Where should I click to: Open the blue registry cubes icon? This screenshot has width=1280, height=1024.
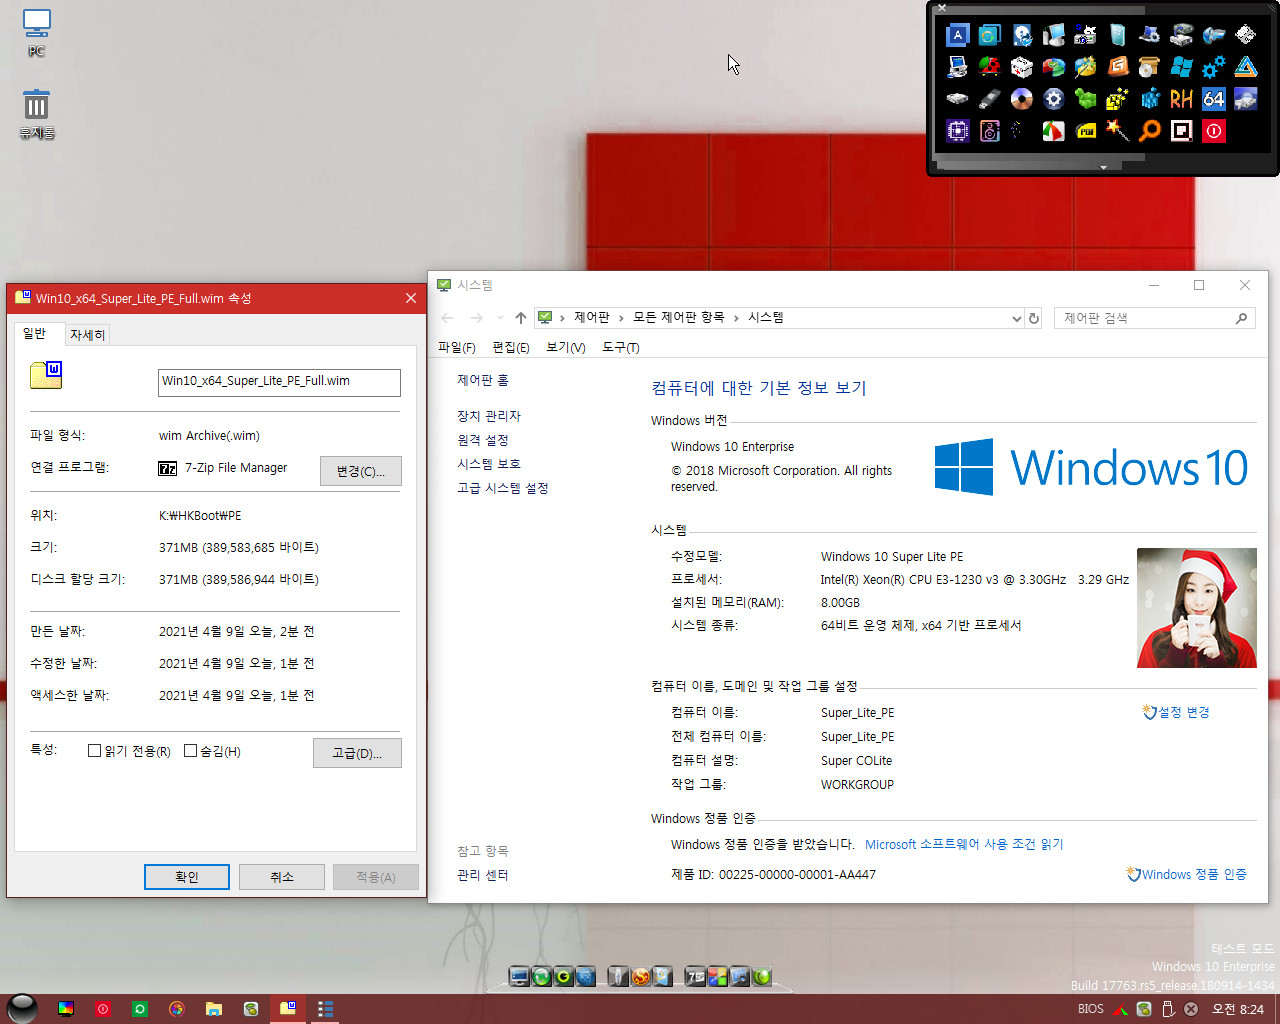click(x=1149, y=99)
